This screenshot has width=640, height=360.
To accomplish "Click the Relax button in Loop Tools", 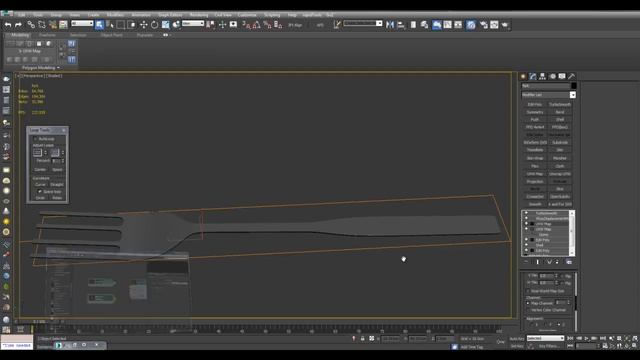I will pos(57,198).
